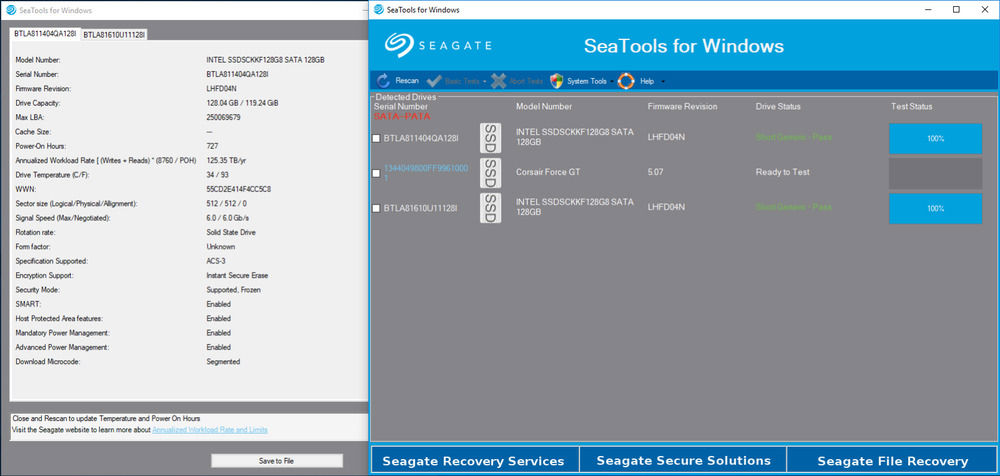Click the Rescan circular arrow icon
This screenshot has width=1000, height=476.
pos(383,81)
